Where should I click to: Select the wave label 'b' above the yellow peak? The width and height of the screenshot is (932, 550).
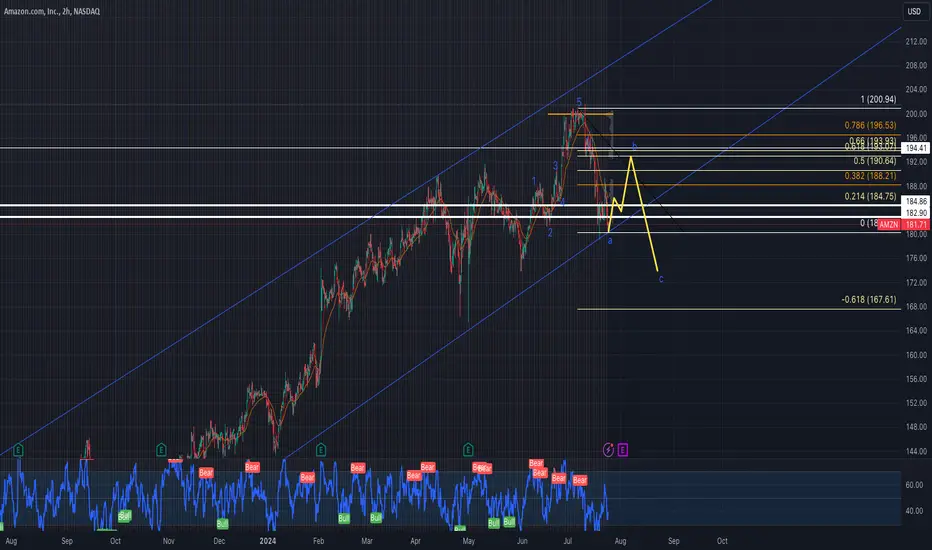[x=634, y=146]
